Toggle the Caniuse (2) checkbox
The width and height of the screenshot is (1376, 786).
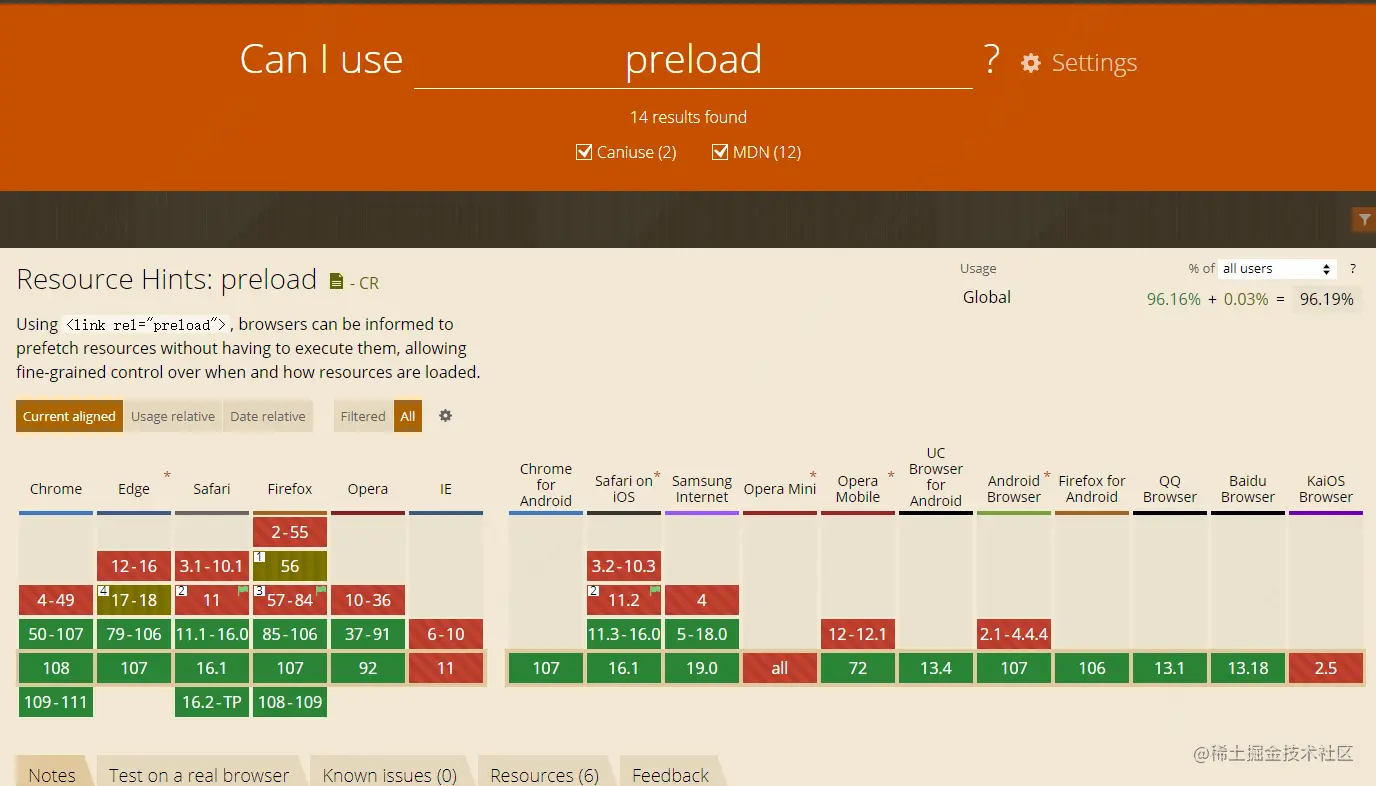584,152
